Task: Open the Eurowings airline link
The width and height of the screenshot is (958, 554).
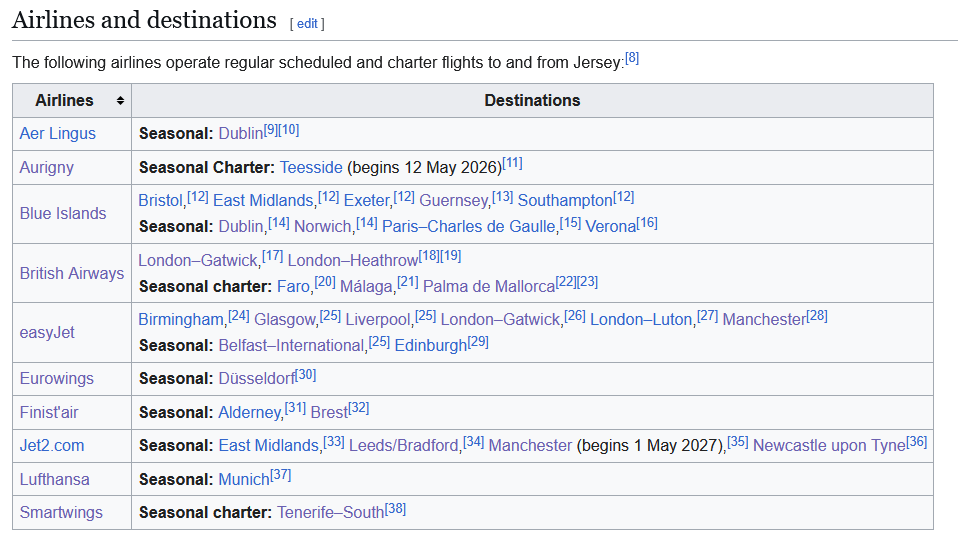Action: click(x=57, y=378)
